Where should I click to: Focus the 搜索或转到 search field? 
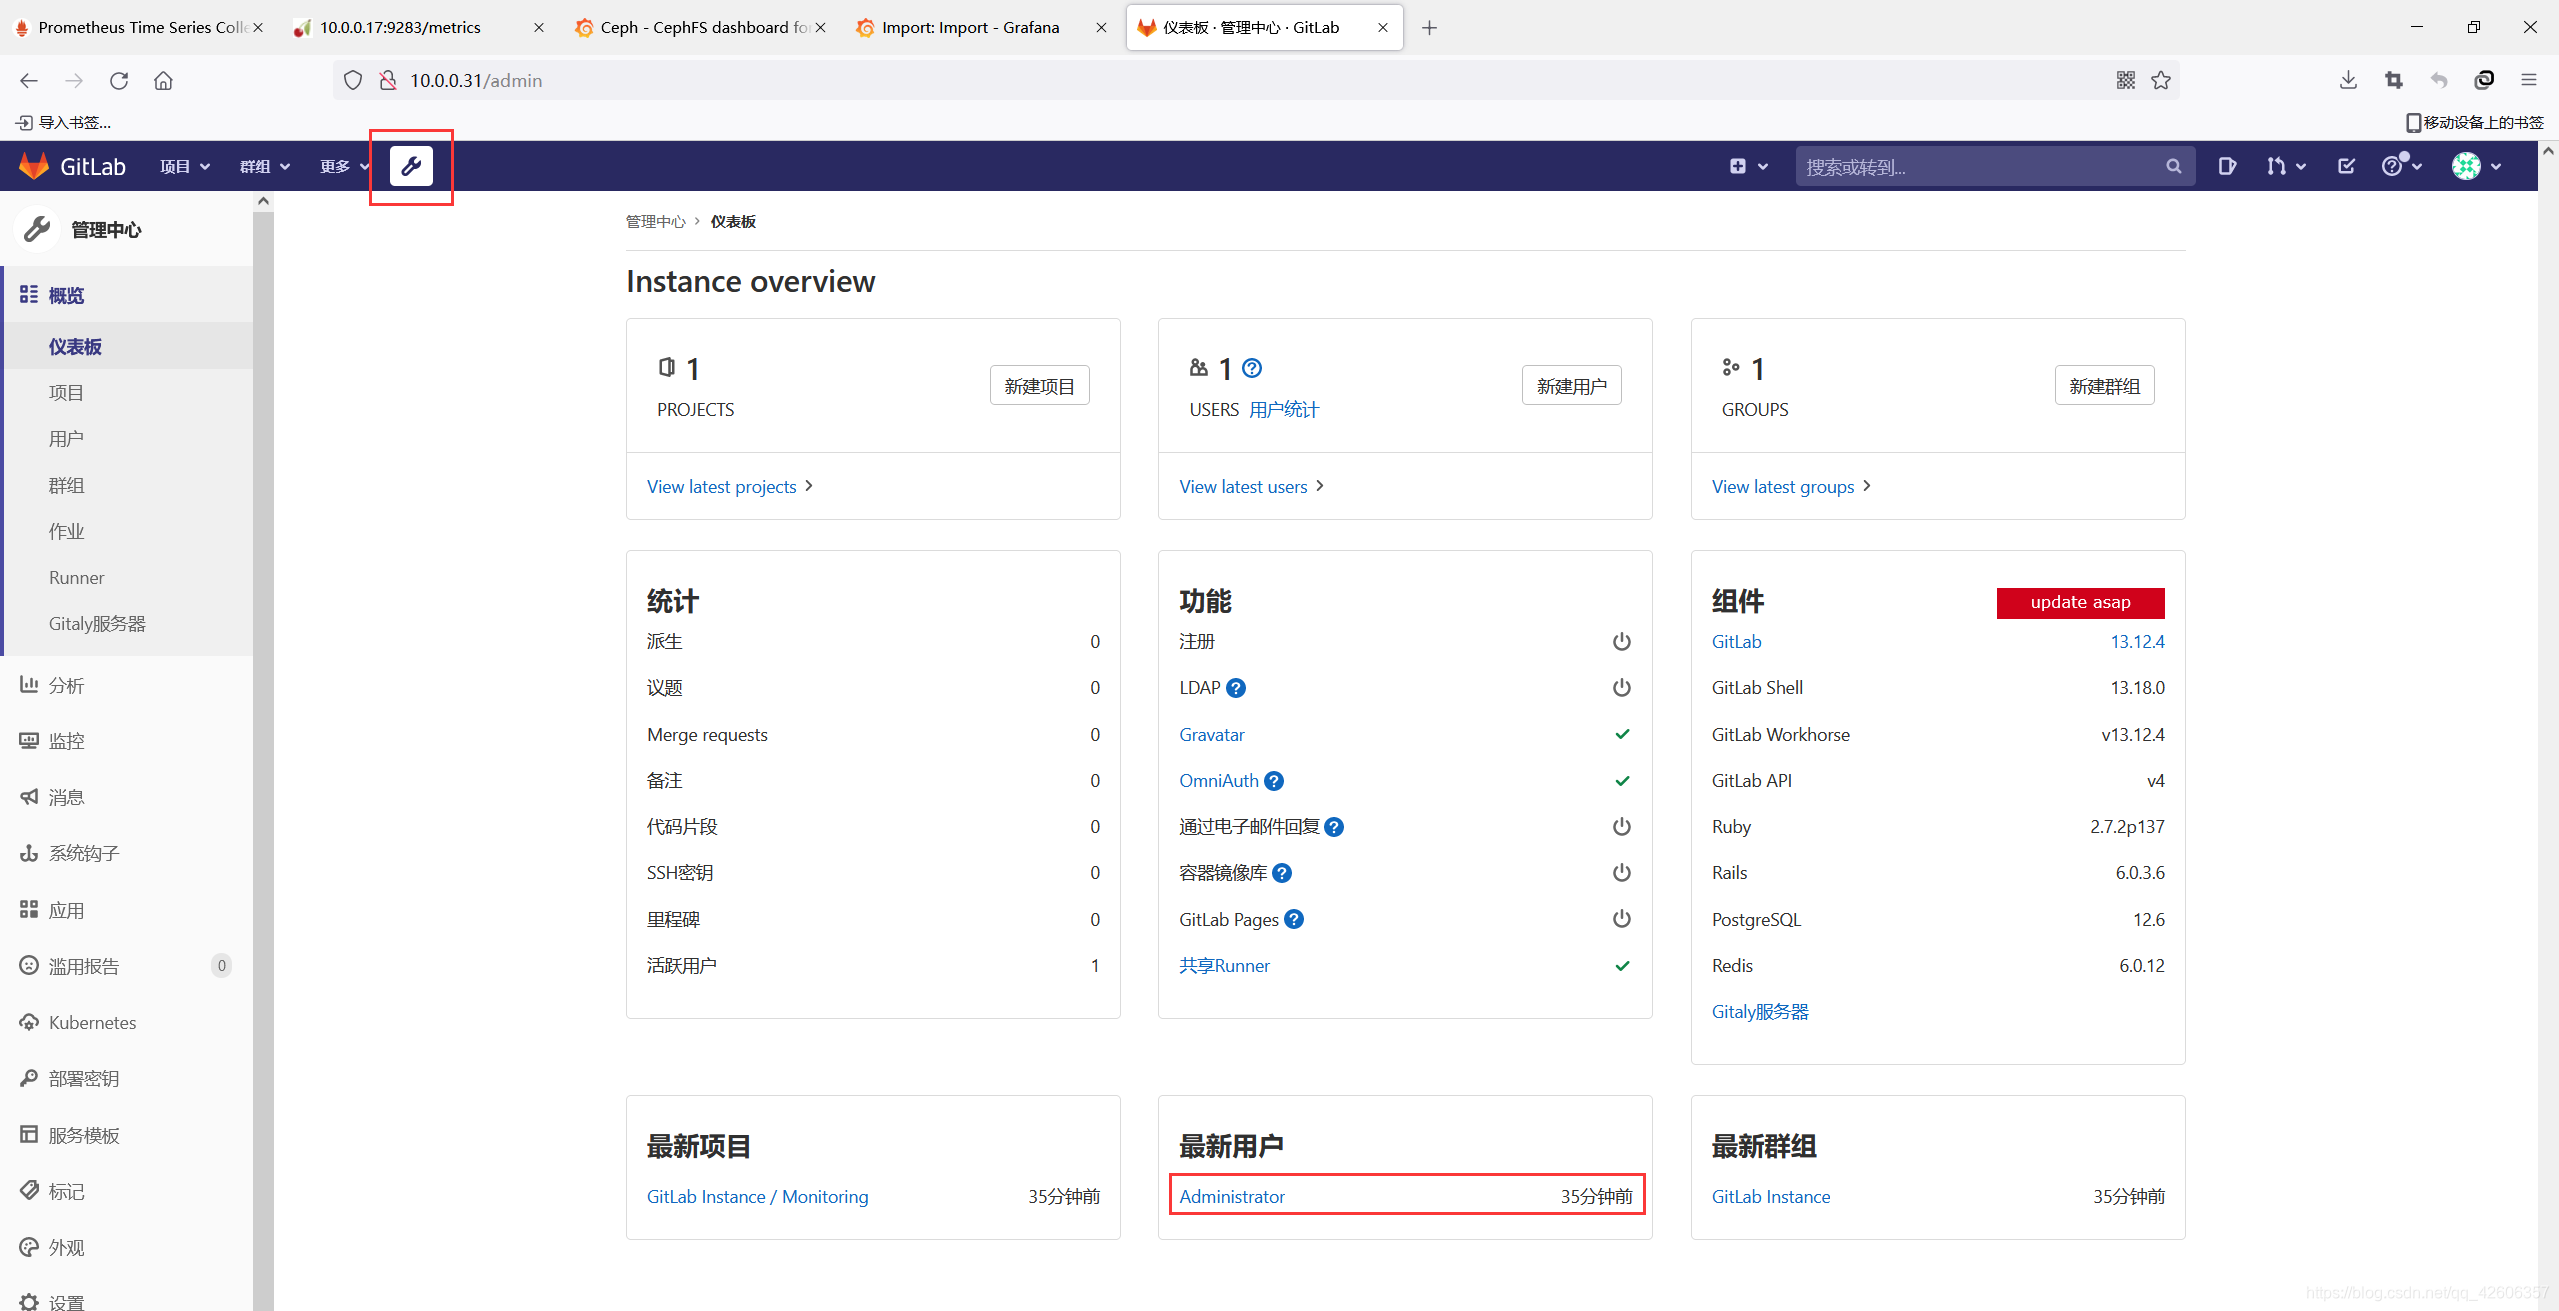click(1980, 166)
